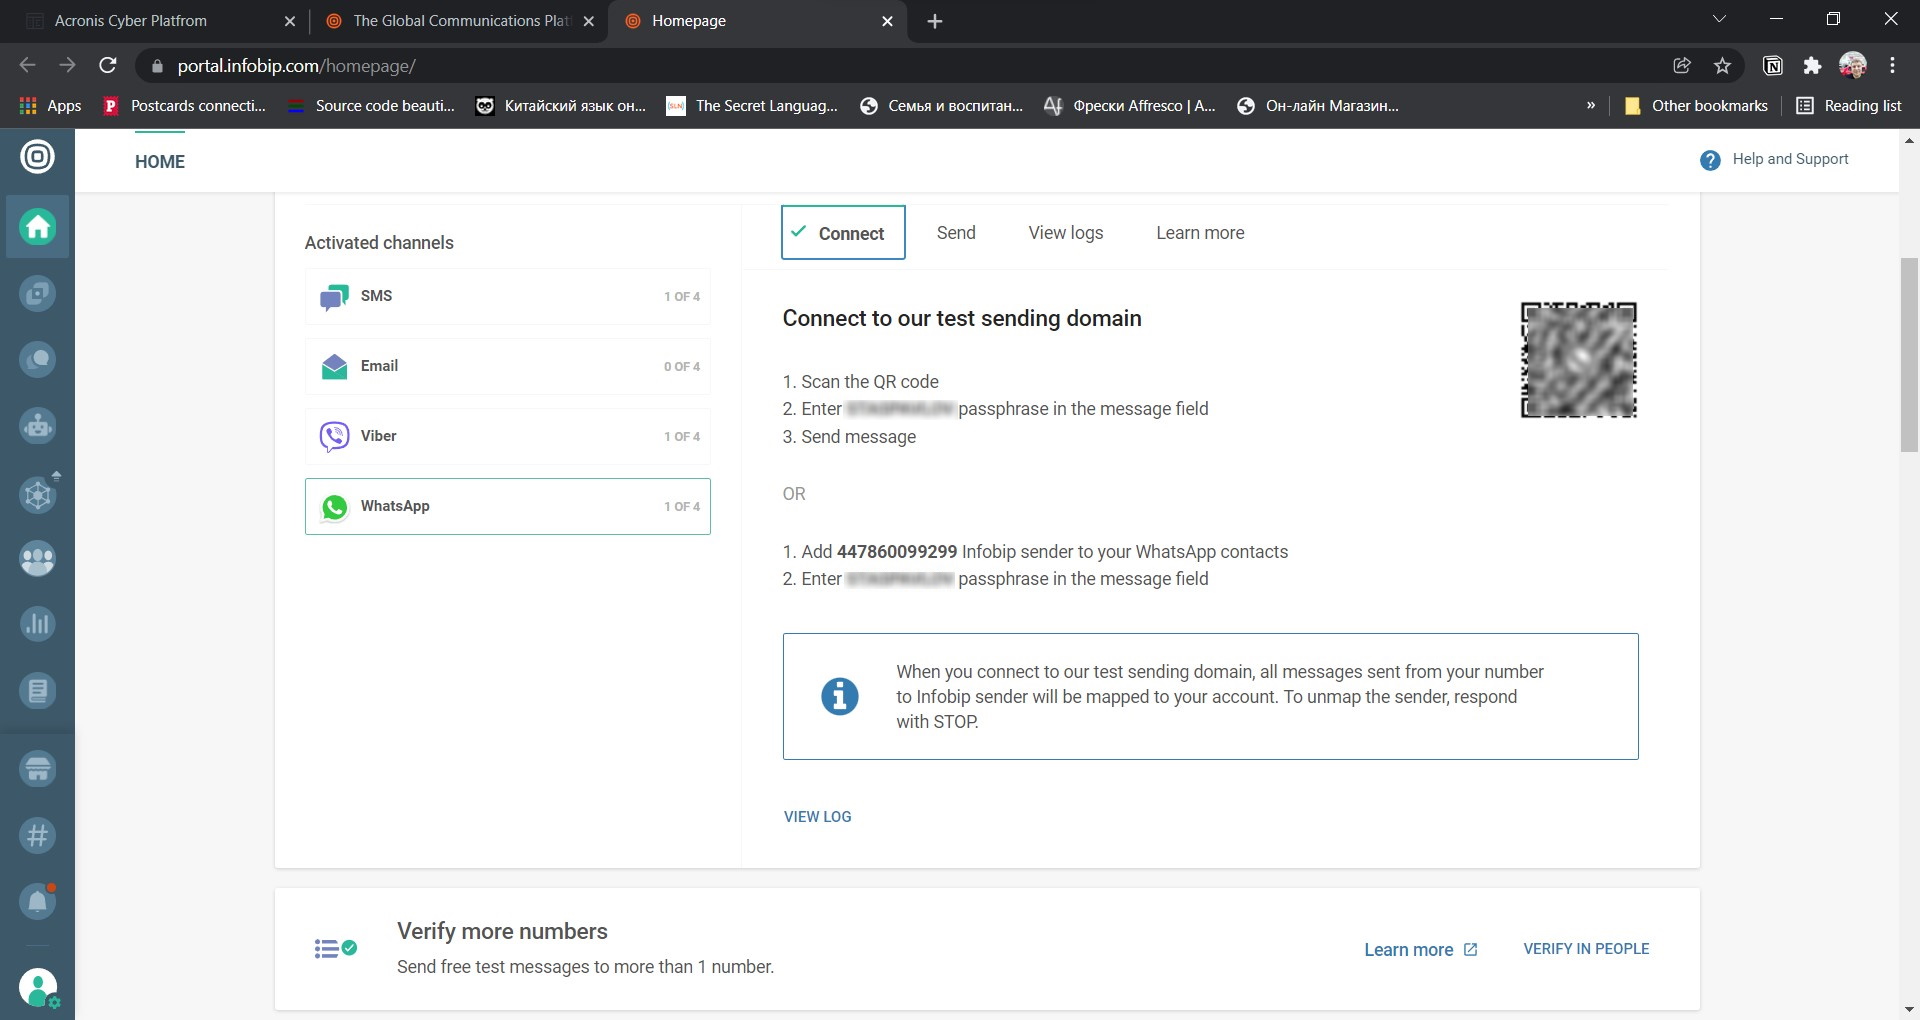
Task: Open the tab search dropdown arrow
Action: point(1719,19)
